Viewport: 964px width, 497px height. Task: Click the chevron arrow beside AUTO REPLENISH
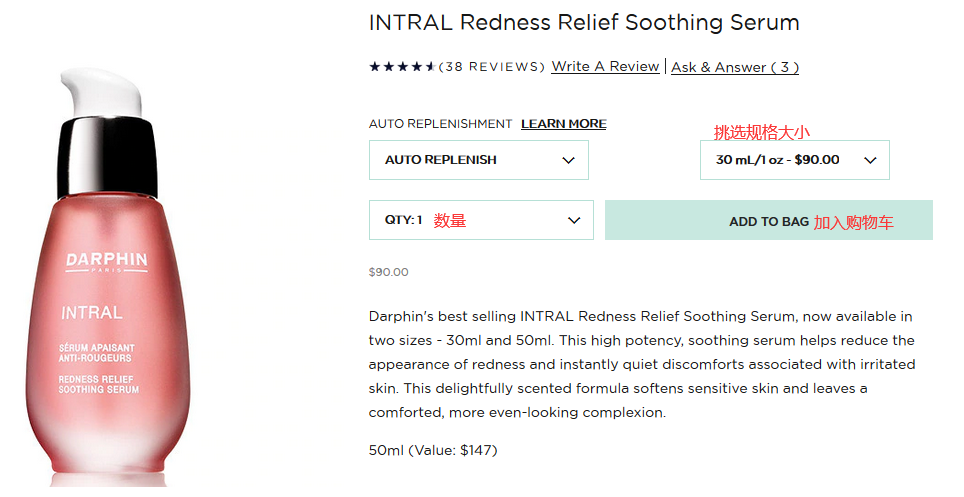(568, 160)
